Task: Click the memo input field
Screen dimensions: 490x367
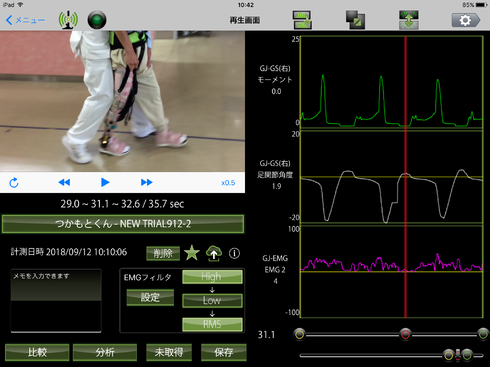Action: click(56, 301)
